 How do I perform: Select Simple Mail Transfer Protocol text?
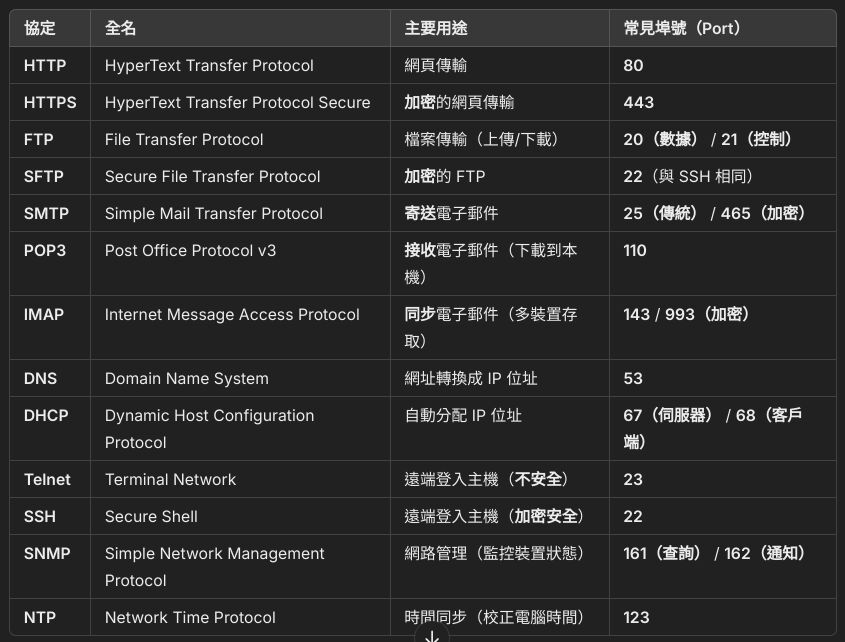pyautogui.click(x=214, y=213)
